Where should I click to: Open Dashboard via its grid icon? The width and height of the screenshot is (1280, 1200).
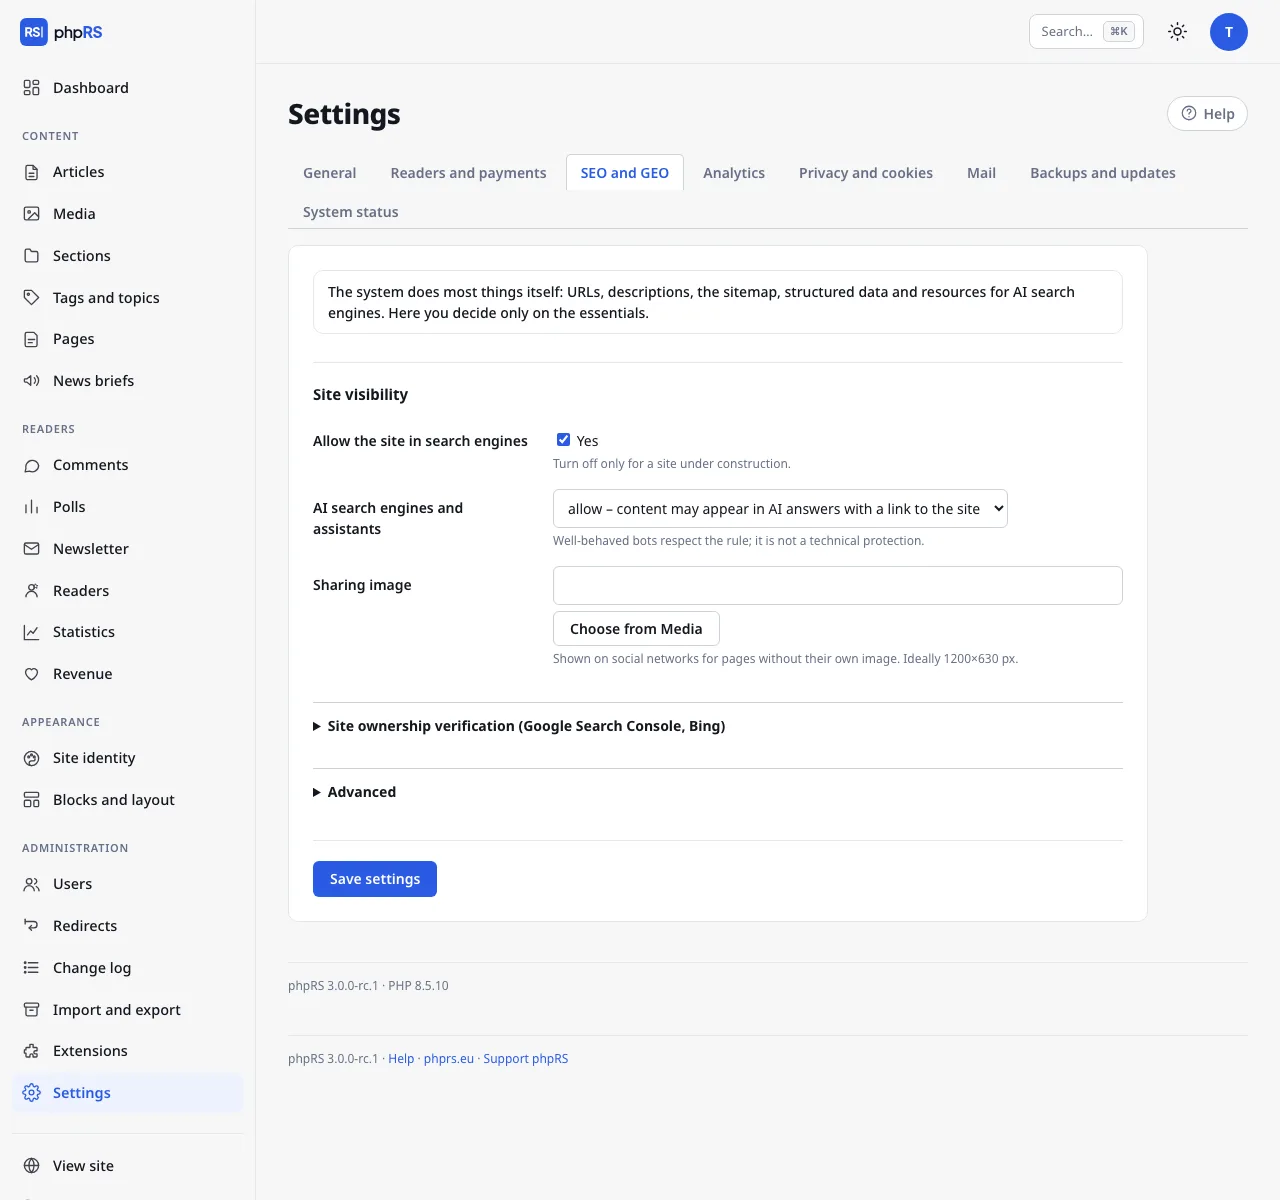pyautogui.click(x=32, y=88)
